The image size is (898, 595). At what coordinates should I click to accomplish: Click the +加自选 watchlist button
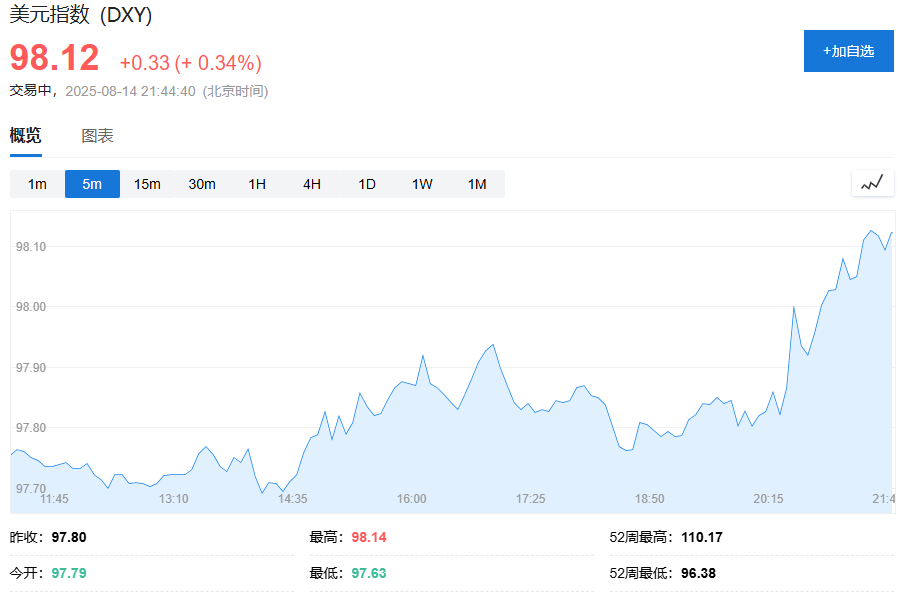(x=848, y=51)
